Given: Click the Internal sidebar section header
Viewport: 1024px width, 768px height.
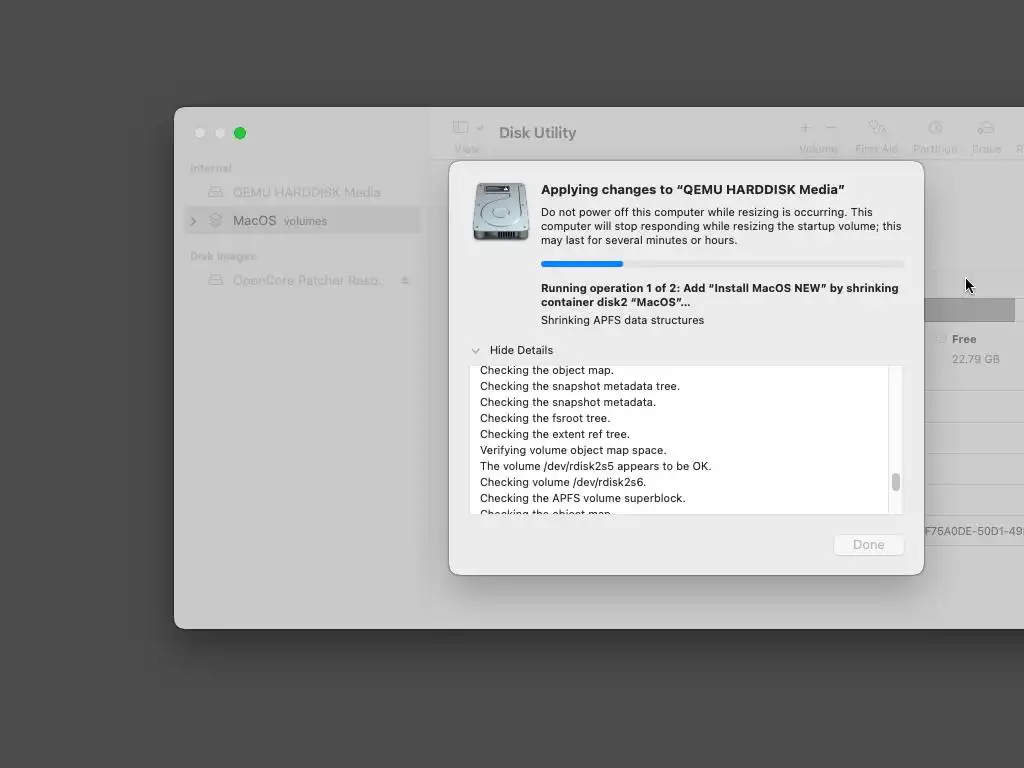Looking at the screenshot, I should click(x=210, y=168).
